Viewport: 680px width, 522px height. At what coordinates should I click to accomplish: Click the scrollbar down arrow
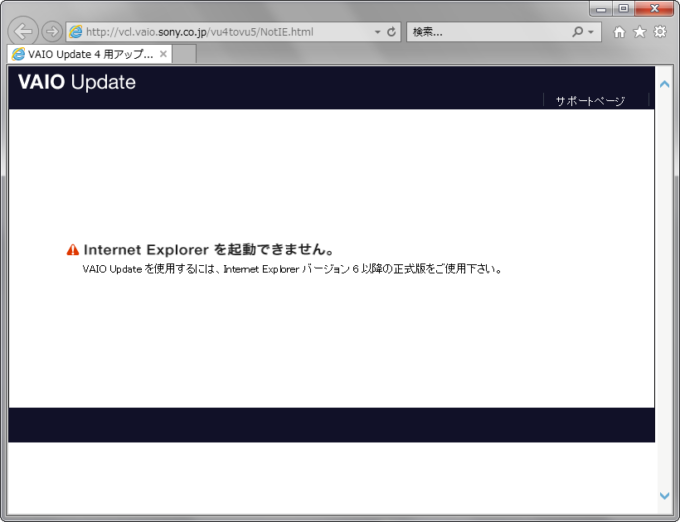pyautogui.click(x=665, y=496)
